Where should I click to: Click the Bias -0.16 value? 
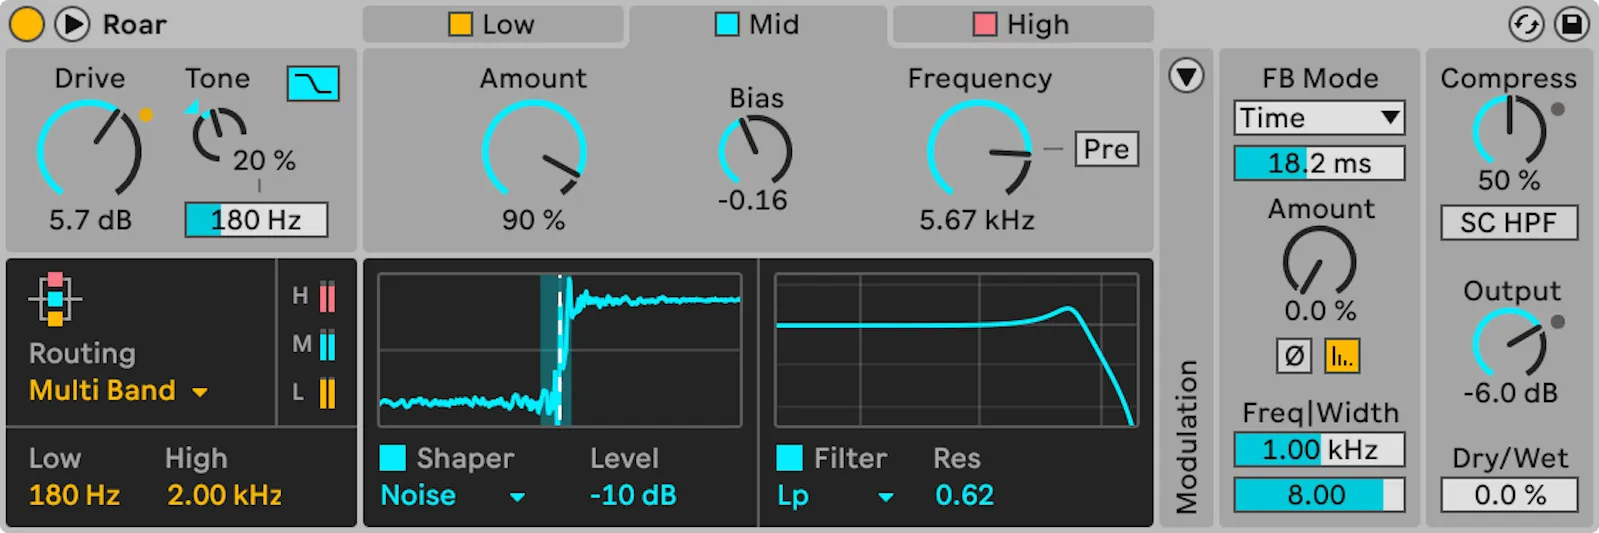coord(753,201)
